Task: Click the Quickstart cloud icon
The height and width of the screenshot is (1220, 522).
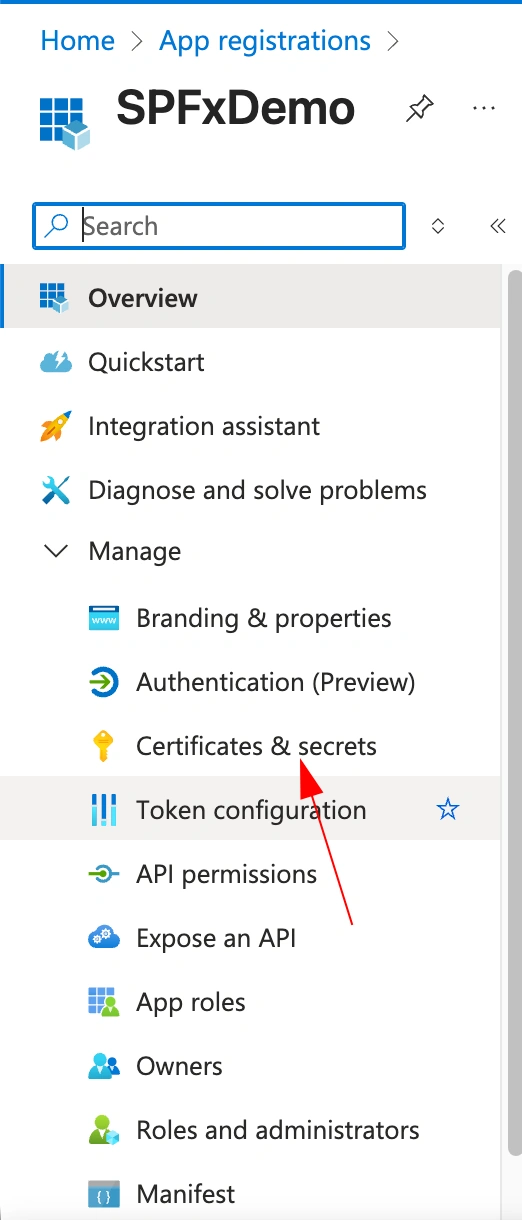Action: tap(56, 362)
